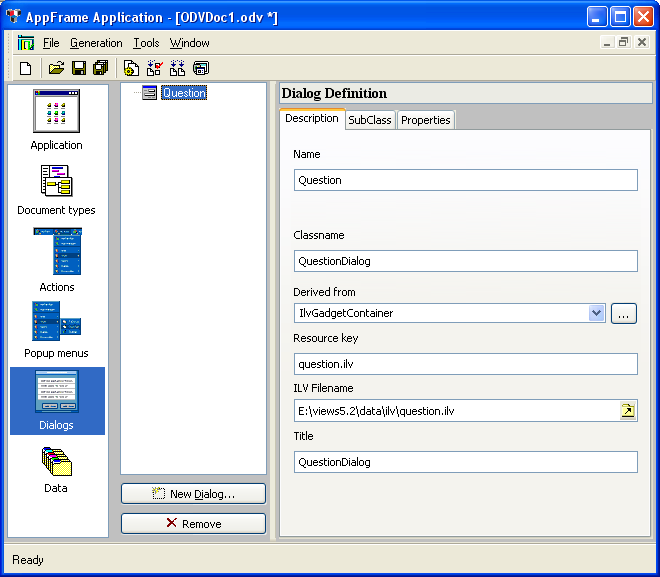Click the Save floppy disk icon
Screen dimensions: 660x577
click(x=78, y=68)
